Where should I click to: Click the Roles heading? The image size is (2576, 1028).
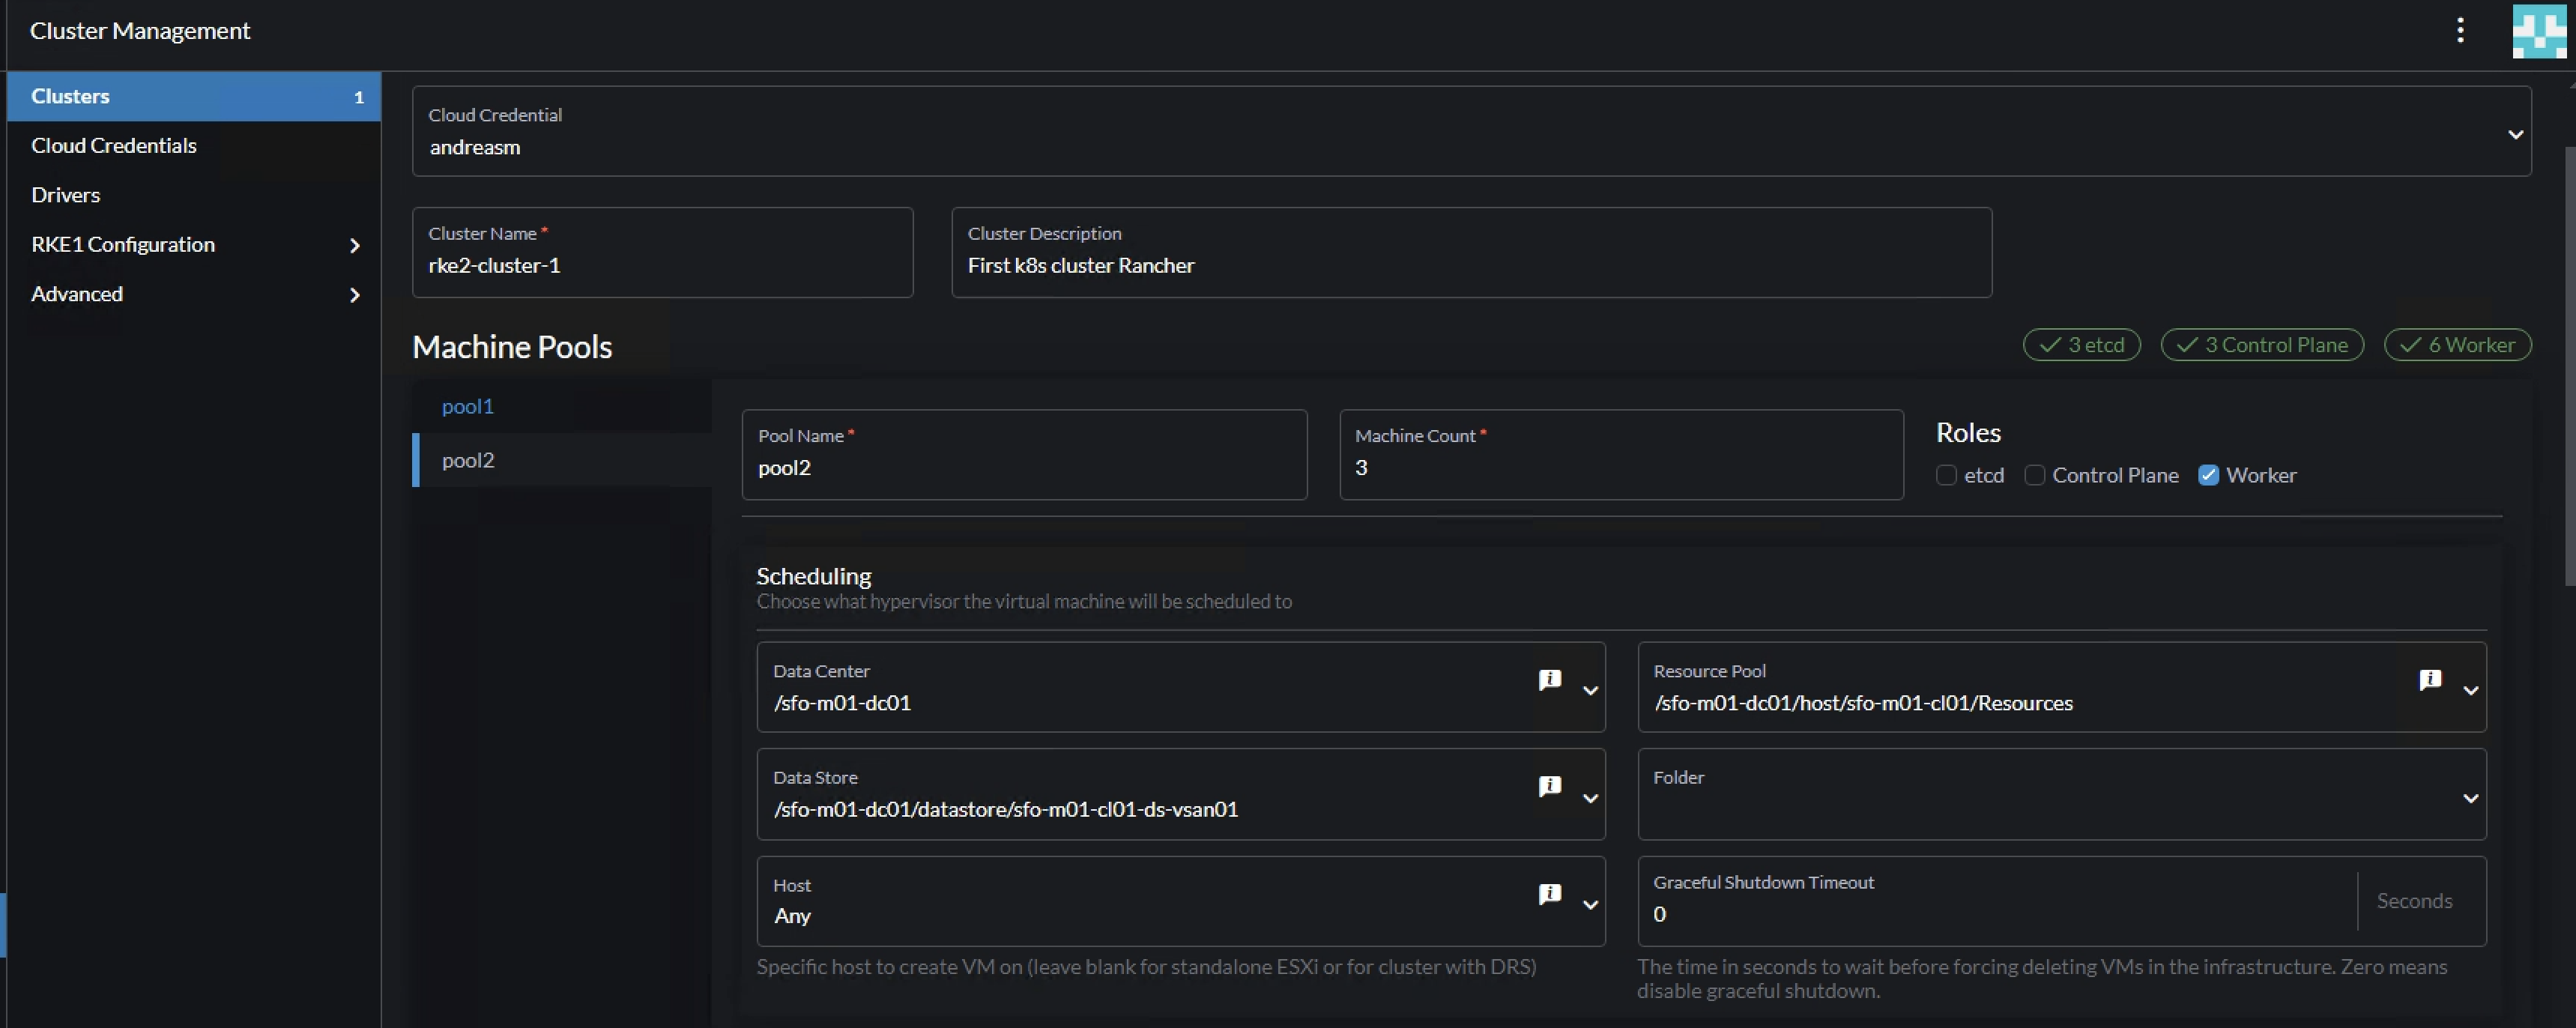pos(1968,433)
